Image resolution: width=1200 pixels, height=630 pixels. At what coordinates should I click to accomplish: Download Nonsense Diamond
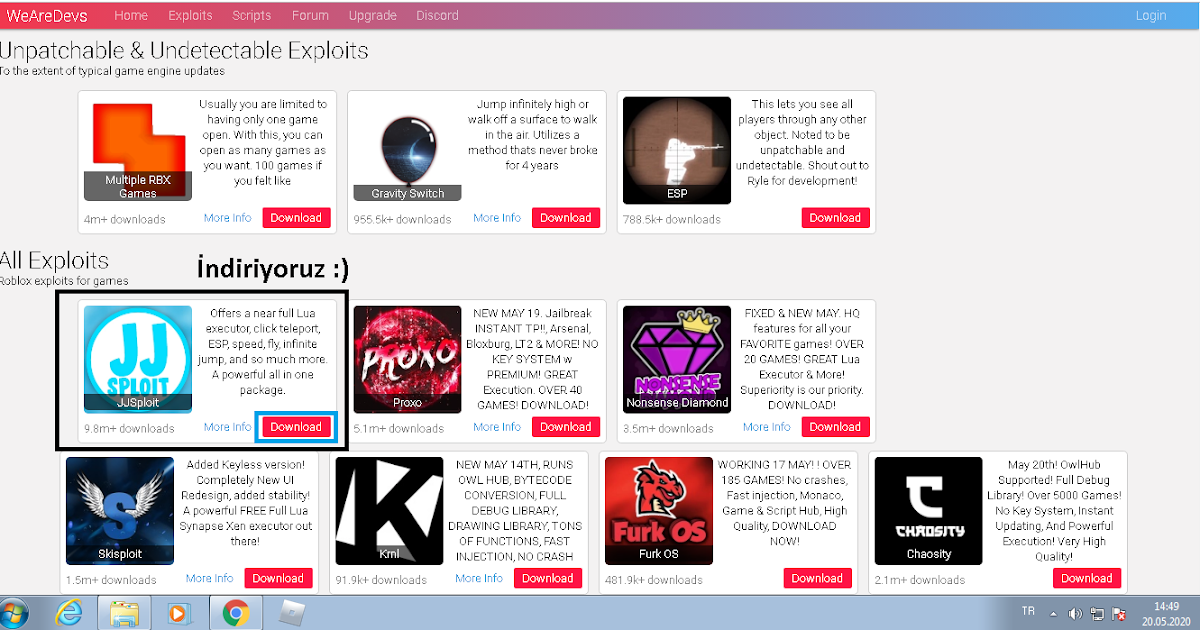[835, 427]
